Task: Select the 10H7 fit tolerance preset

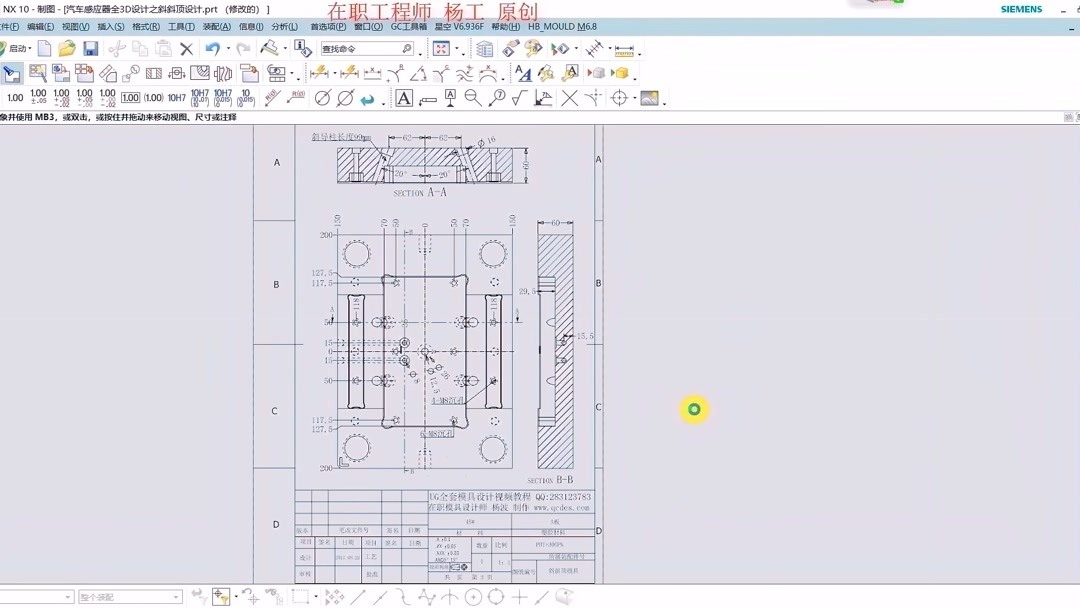Action: (175, 97)
